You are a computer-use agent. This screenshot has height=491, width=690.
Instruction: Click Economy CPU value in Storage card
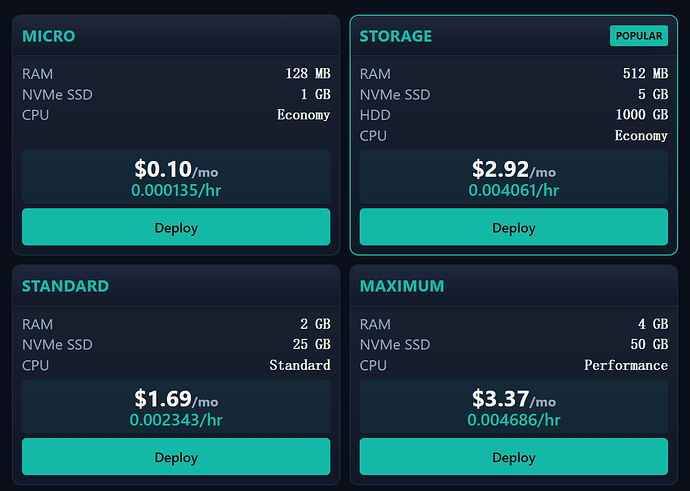pyautogui.click(x=641, y=136)
